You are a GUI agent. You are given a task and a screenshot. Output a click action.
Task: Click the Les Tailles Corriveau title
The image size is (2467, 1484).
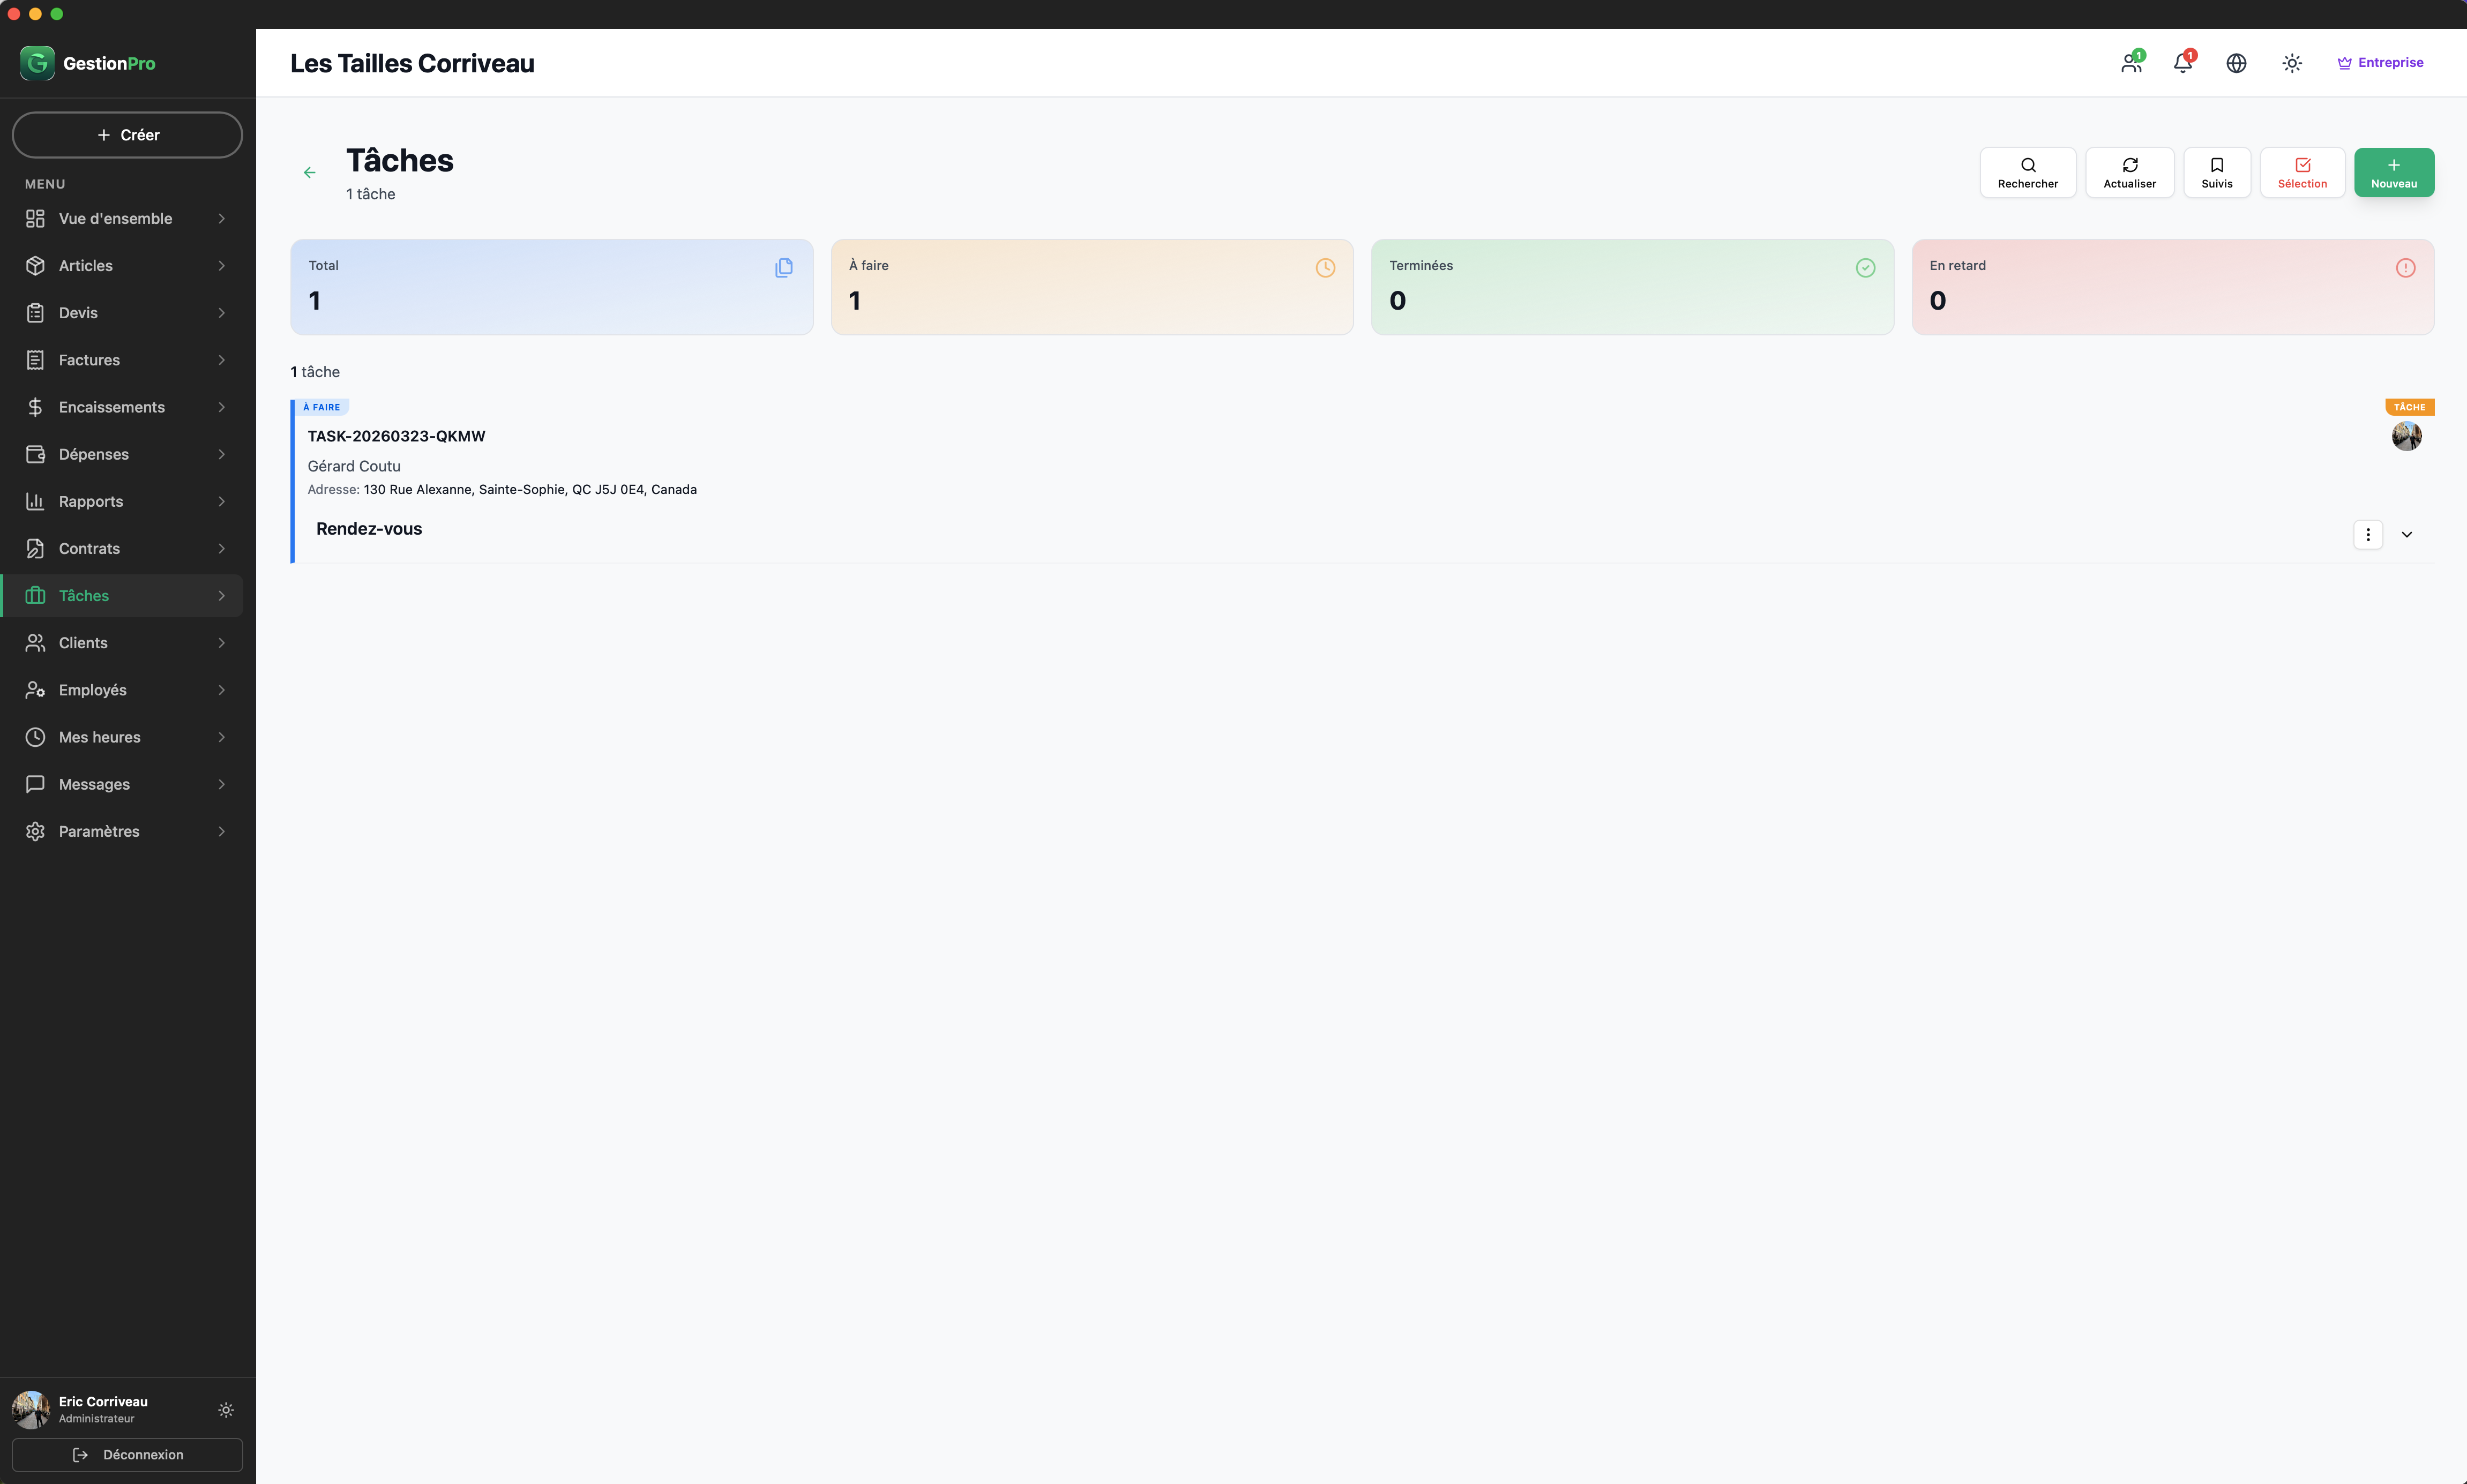412,63
